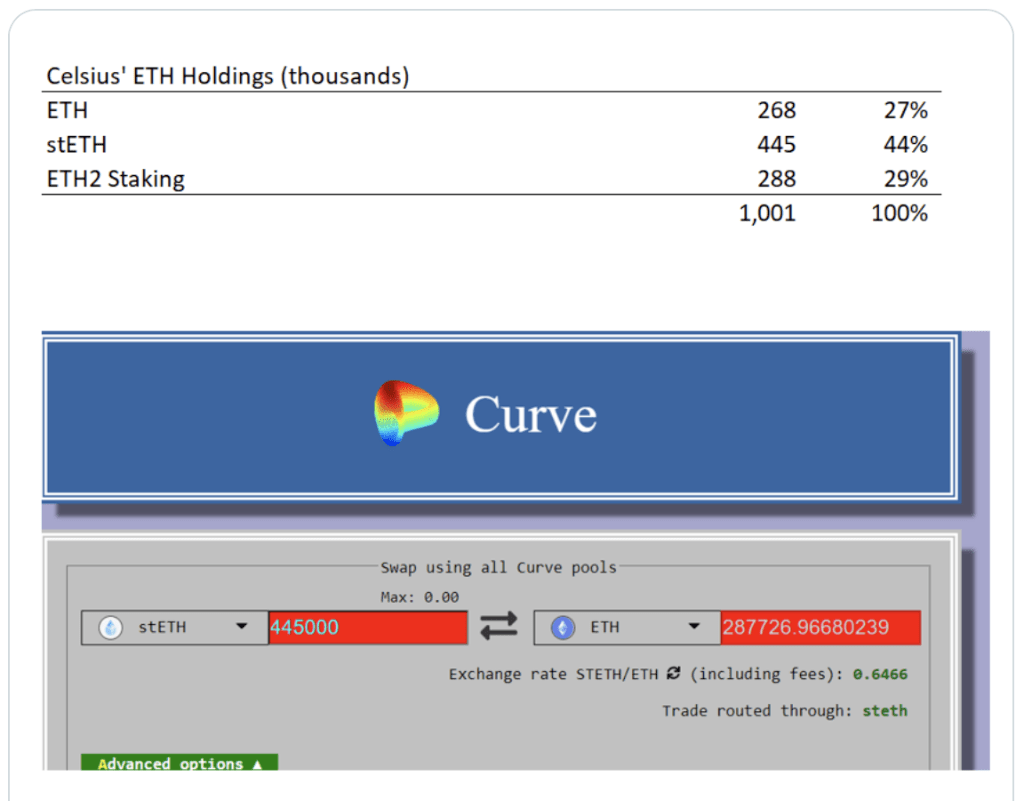Click the Max: 0.00 balance label

click(419, 597)
